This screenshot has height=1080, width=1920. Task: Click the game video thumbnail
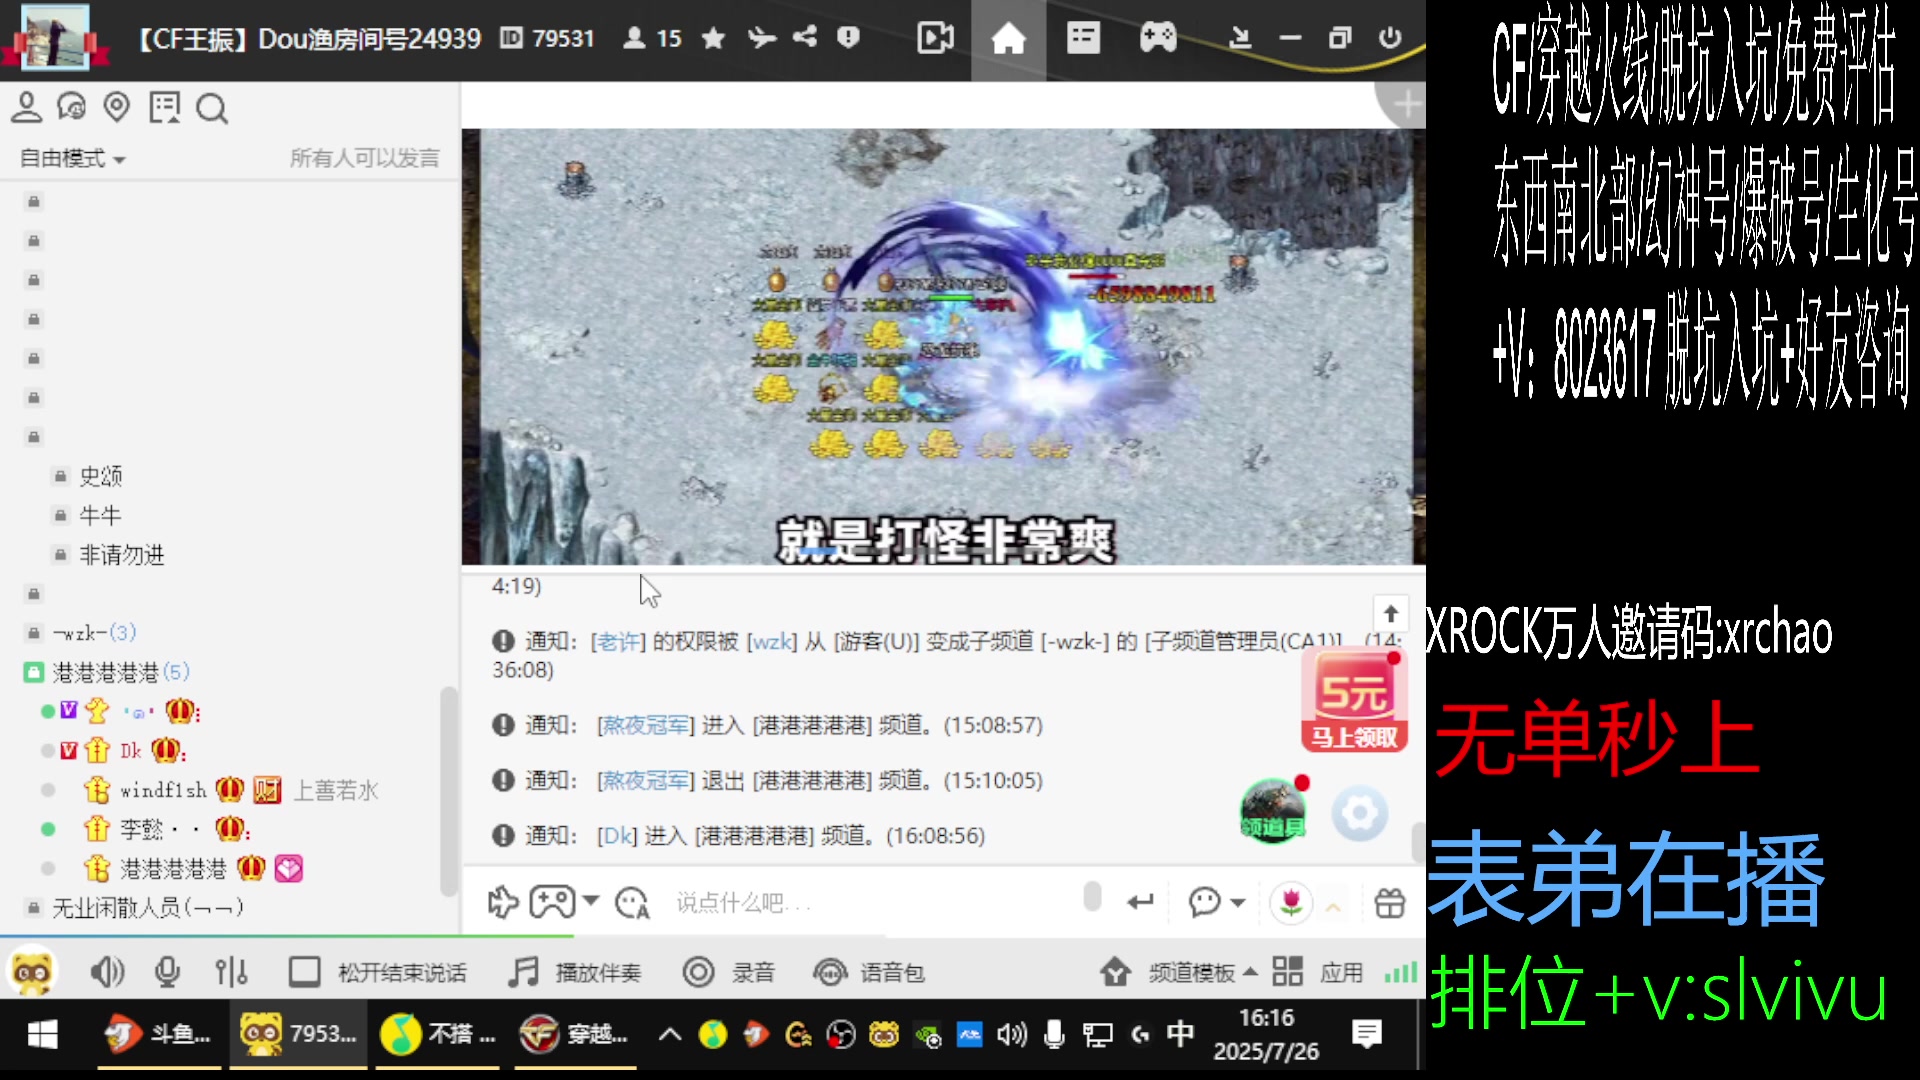tap(943, 347)
